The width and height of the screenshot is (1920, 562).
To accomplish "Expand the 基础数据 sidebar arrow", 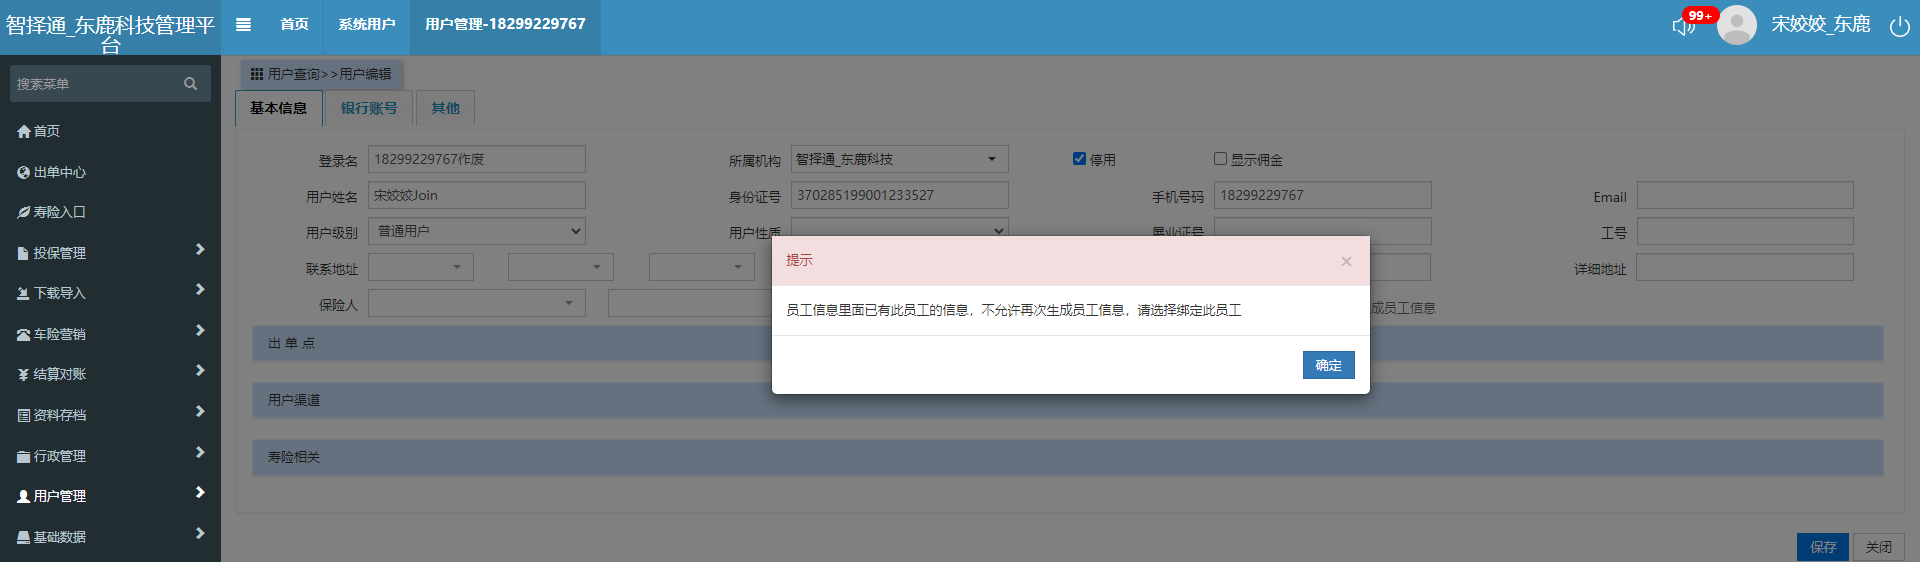I will [200, 533].
